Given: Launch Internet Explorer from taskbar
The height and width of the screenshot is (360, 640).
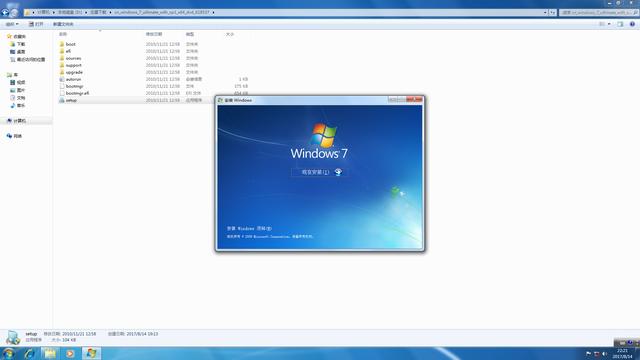Looking at the screenshot, I should point(29,353).
